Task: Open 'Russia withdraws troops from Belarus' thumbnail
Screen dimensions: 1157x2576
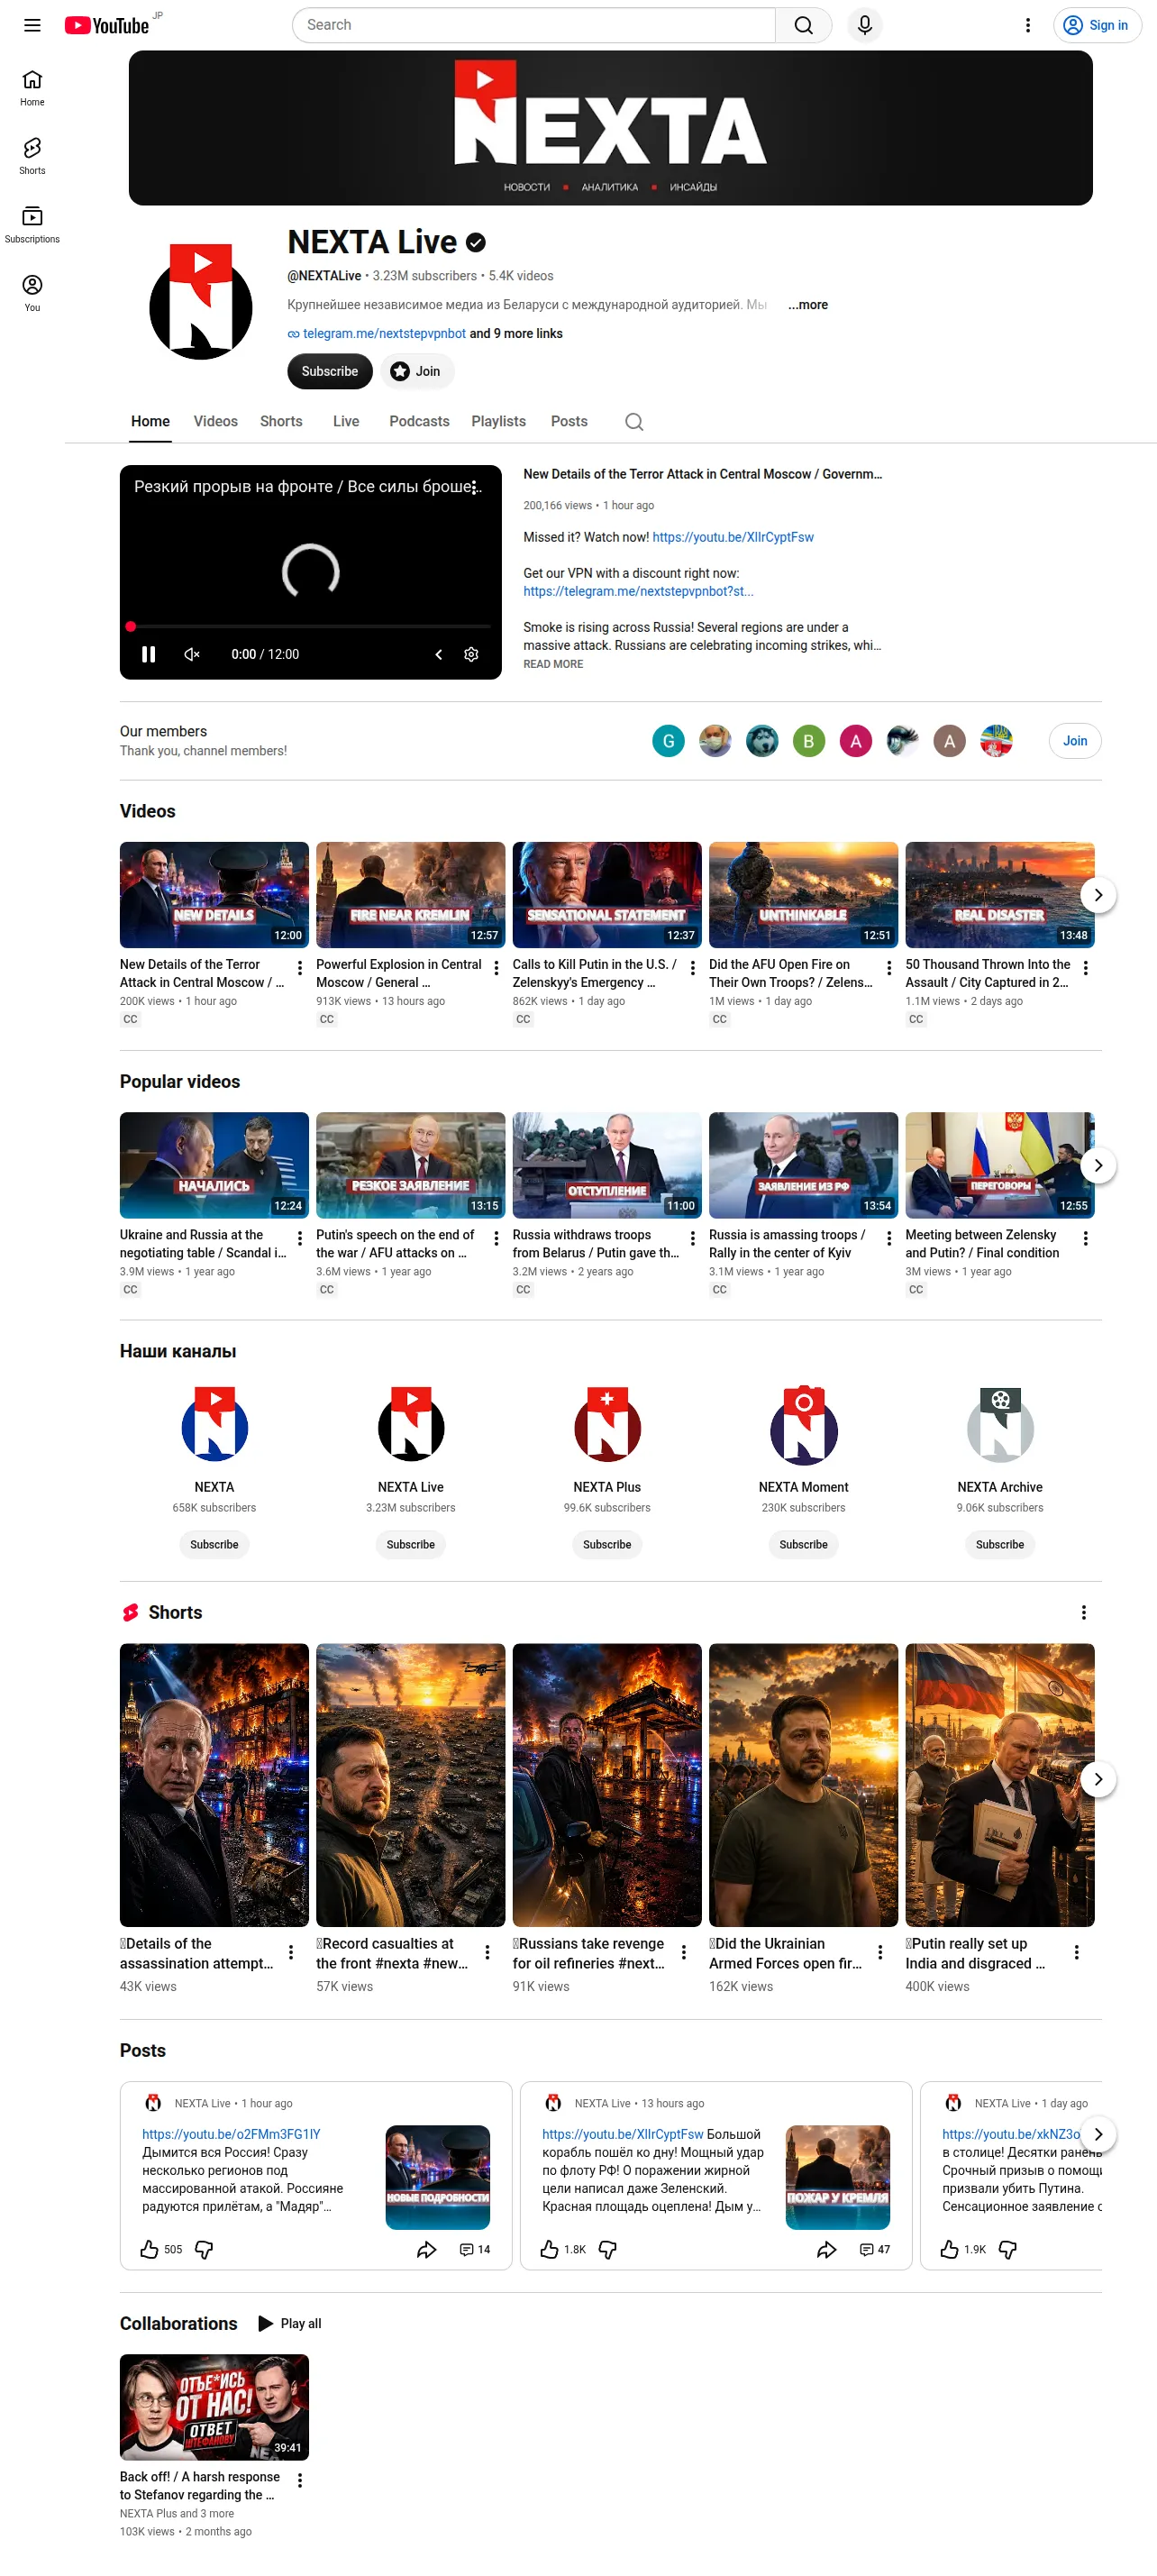Action: (607, 1165)
